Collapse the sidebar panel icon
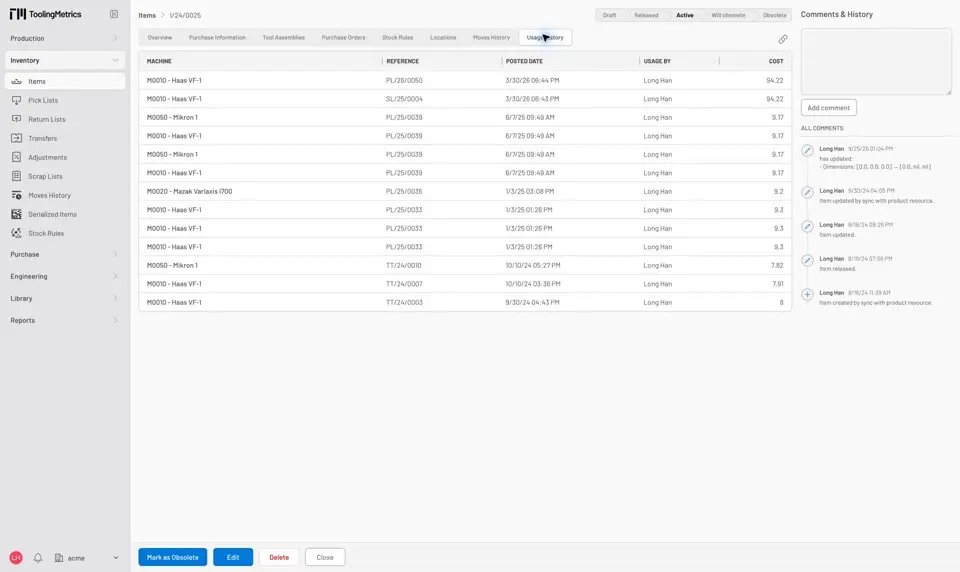 [x=114, y=14]
